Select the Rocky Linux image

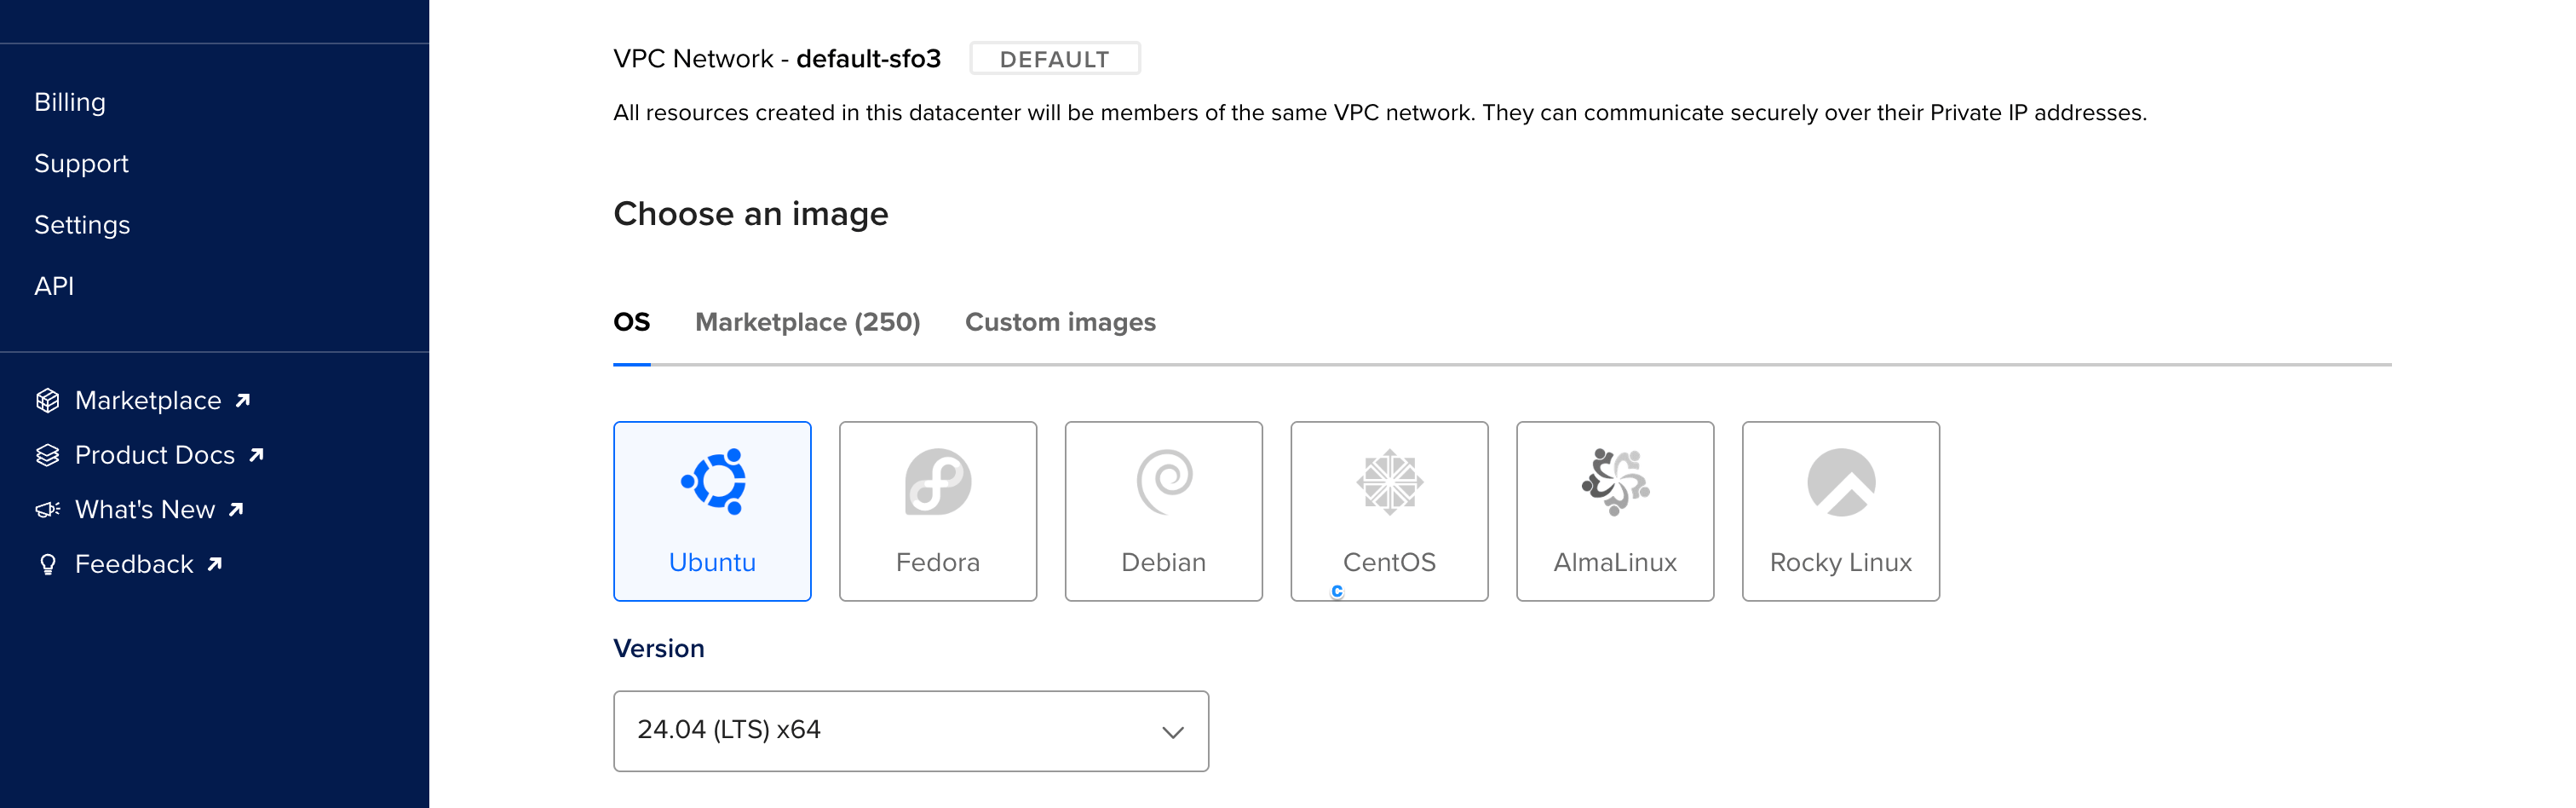[x=1840, y=510]
